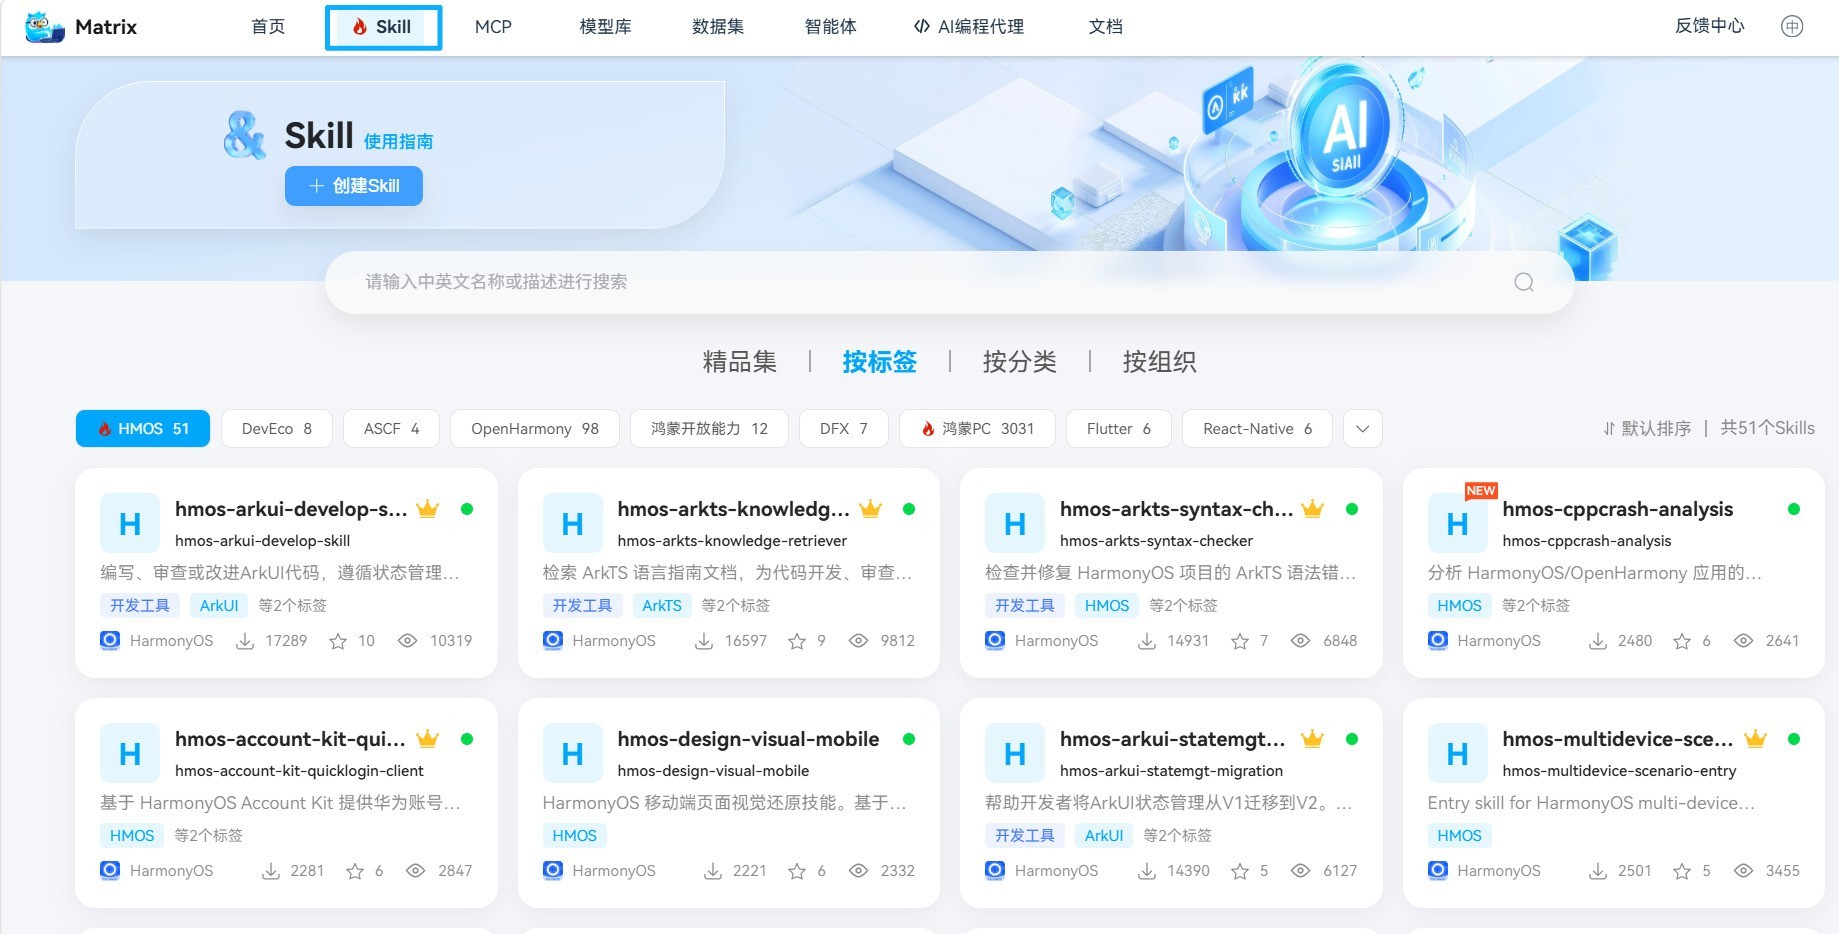The height and width of the screenshot is (934, 1839).
Task: Click the Matrix logo icon
Action: pos(45,27)
